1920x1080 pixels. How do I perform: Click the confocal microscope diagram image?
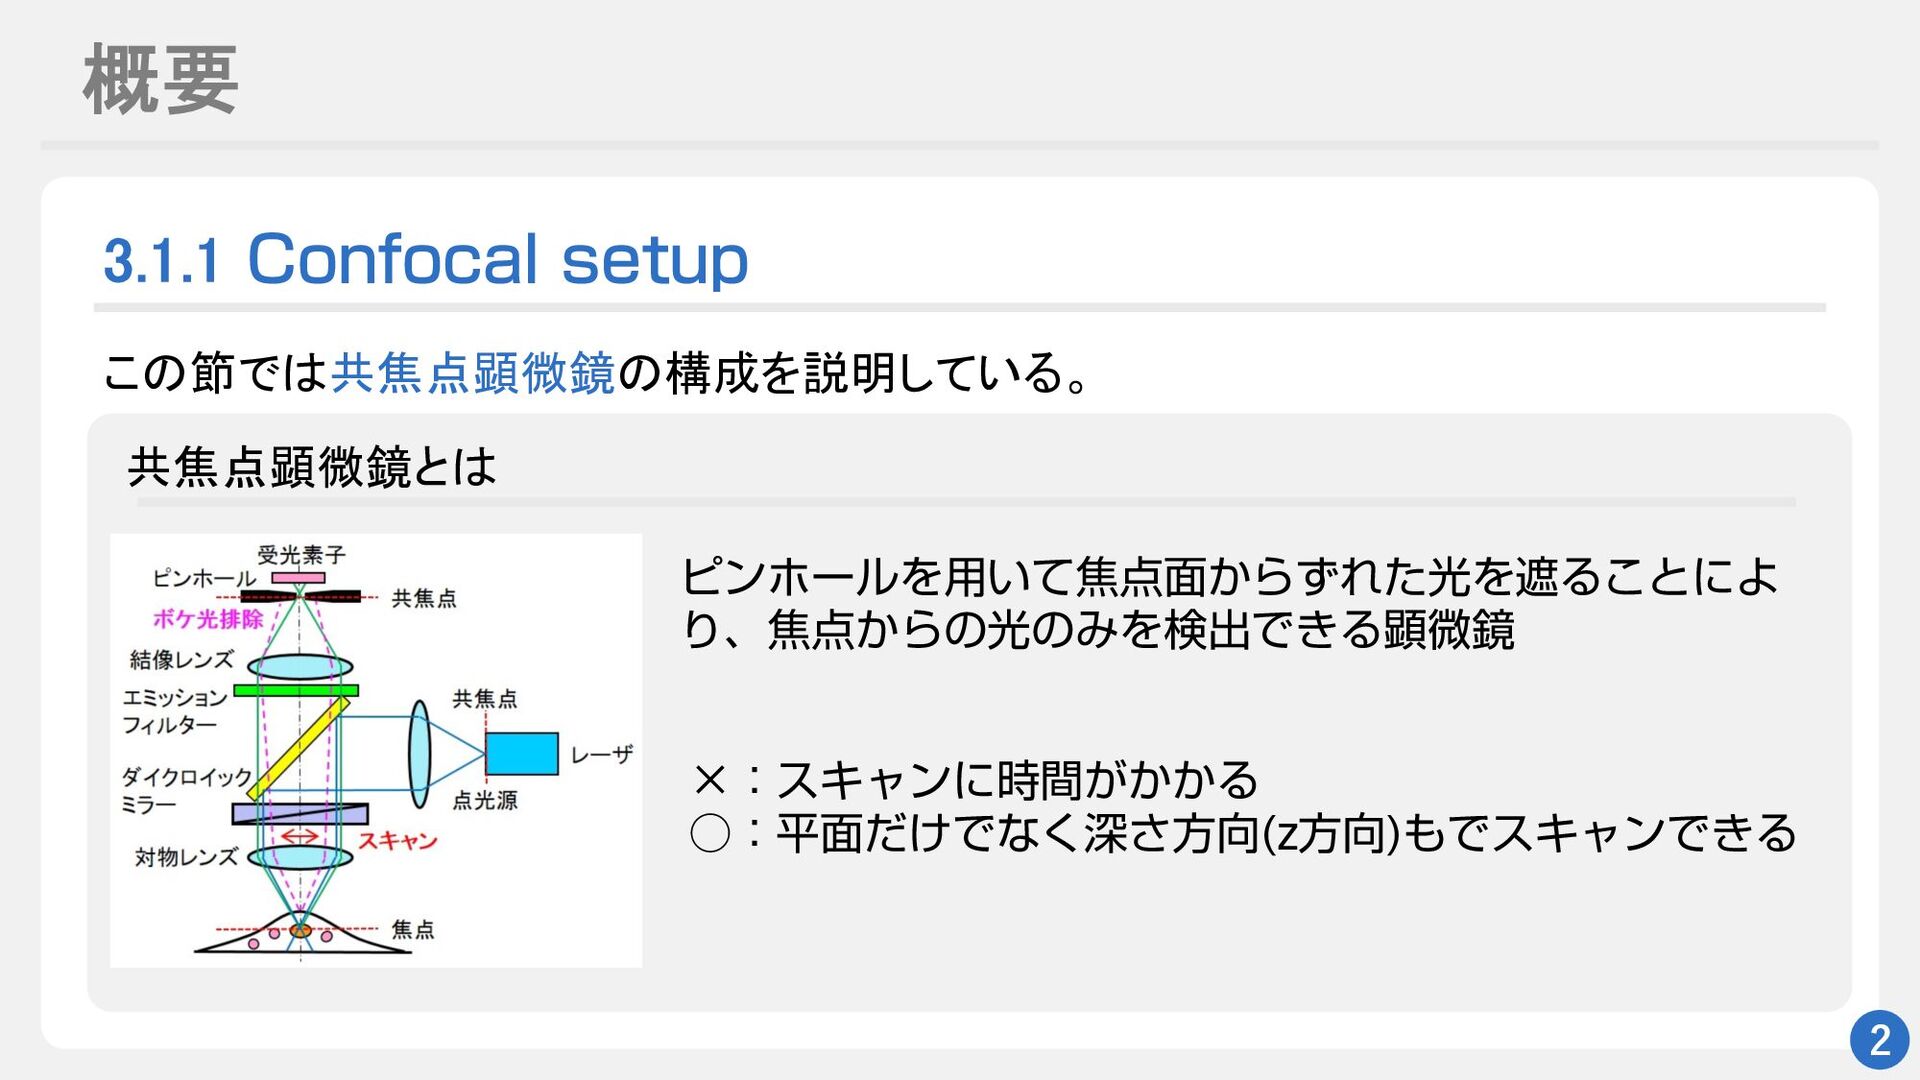375,750
